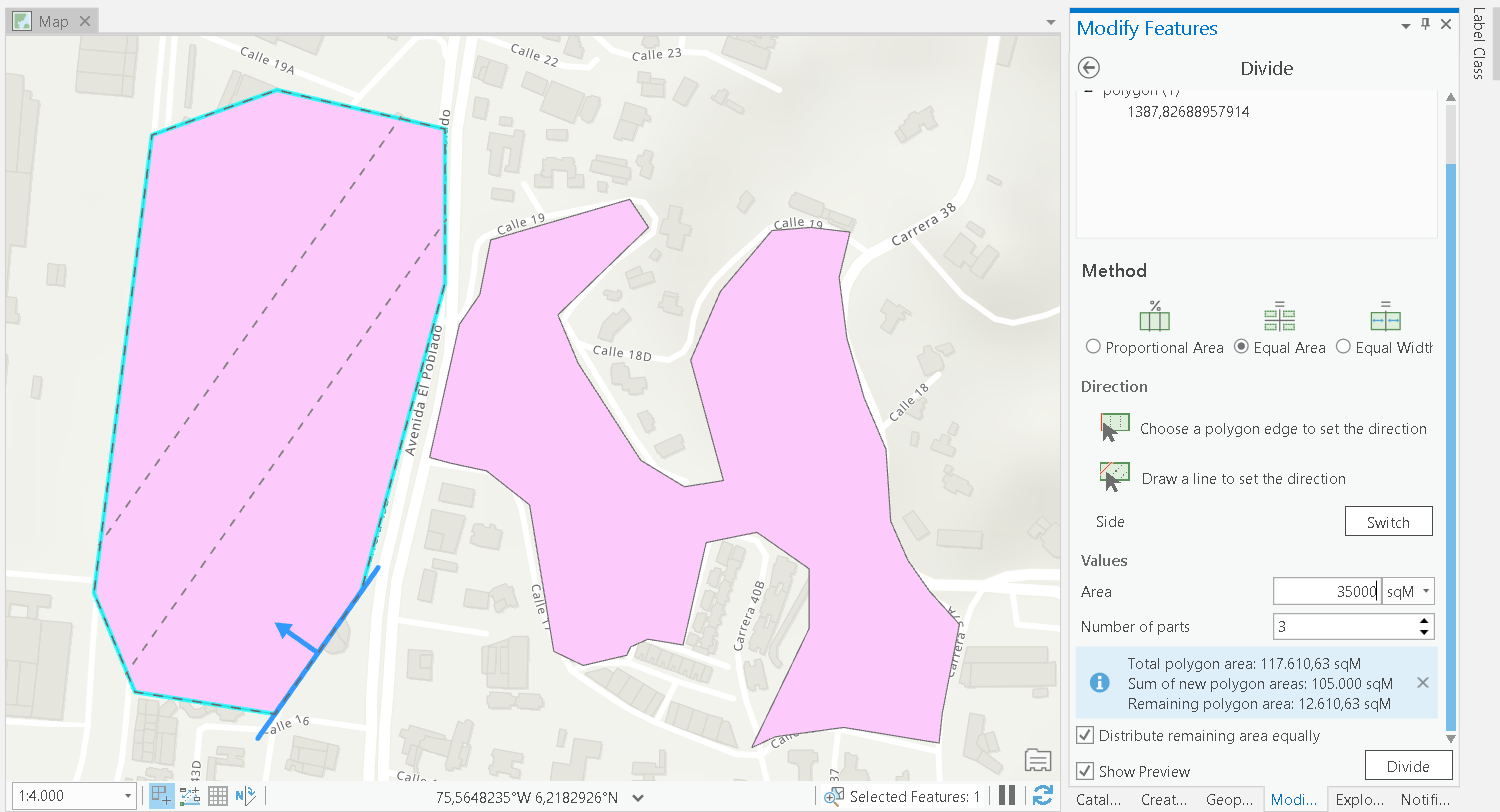Select the Proportional Area method

(1093, 347)
